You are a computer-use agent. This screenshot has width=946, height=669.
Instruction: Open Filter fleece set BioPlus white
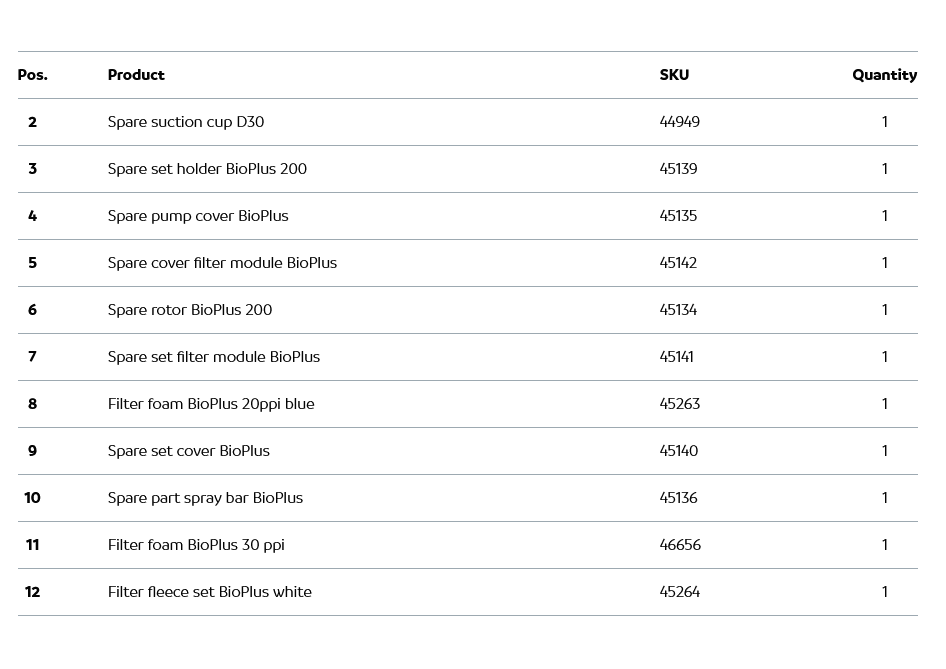coord(210,592)
